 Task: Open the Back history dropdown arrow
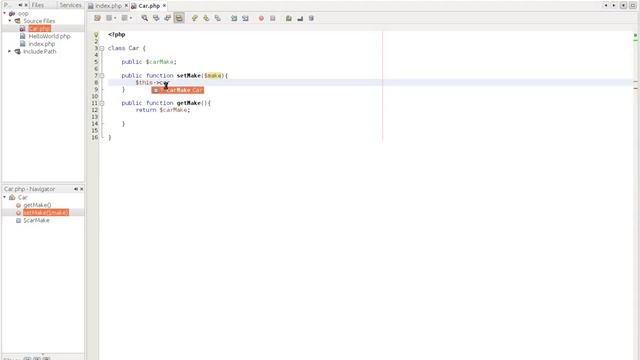tap(115, 18)
